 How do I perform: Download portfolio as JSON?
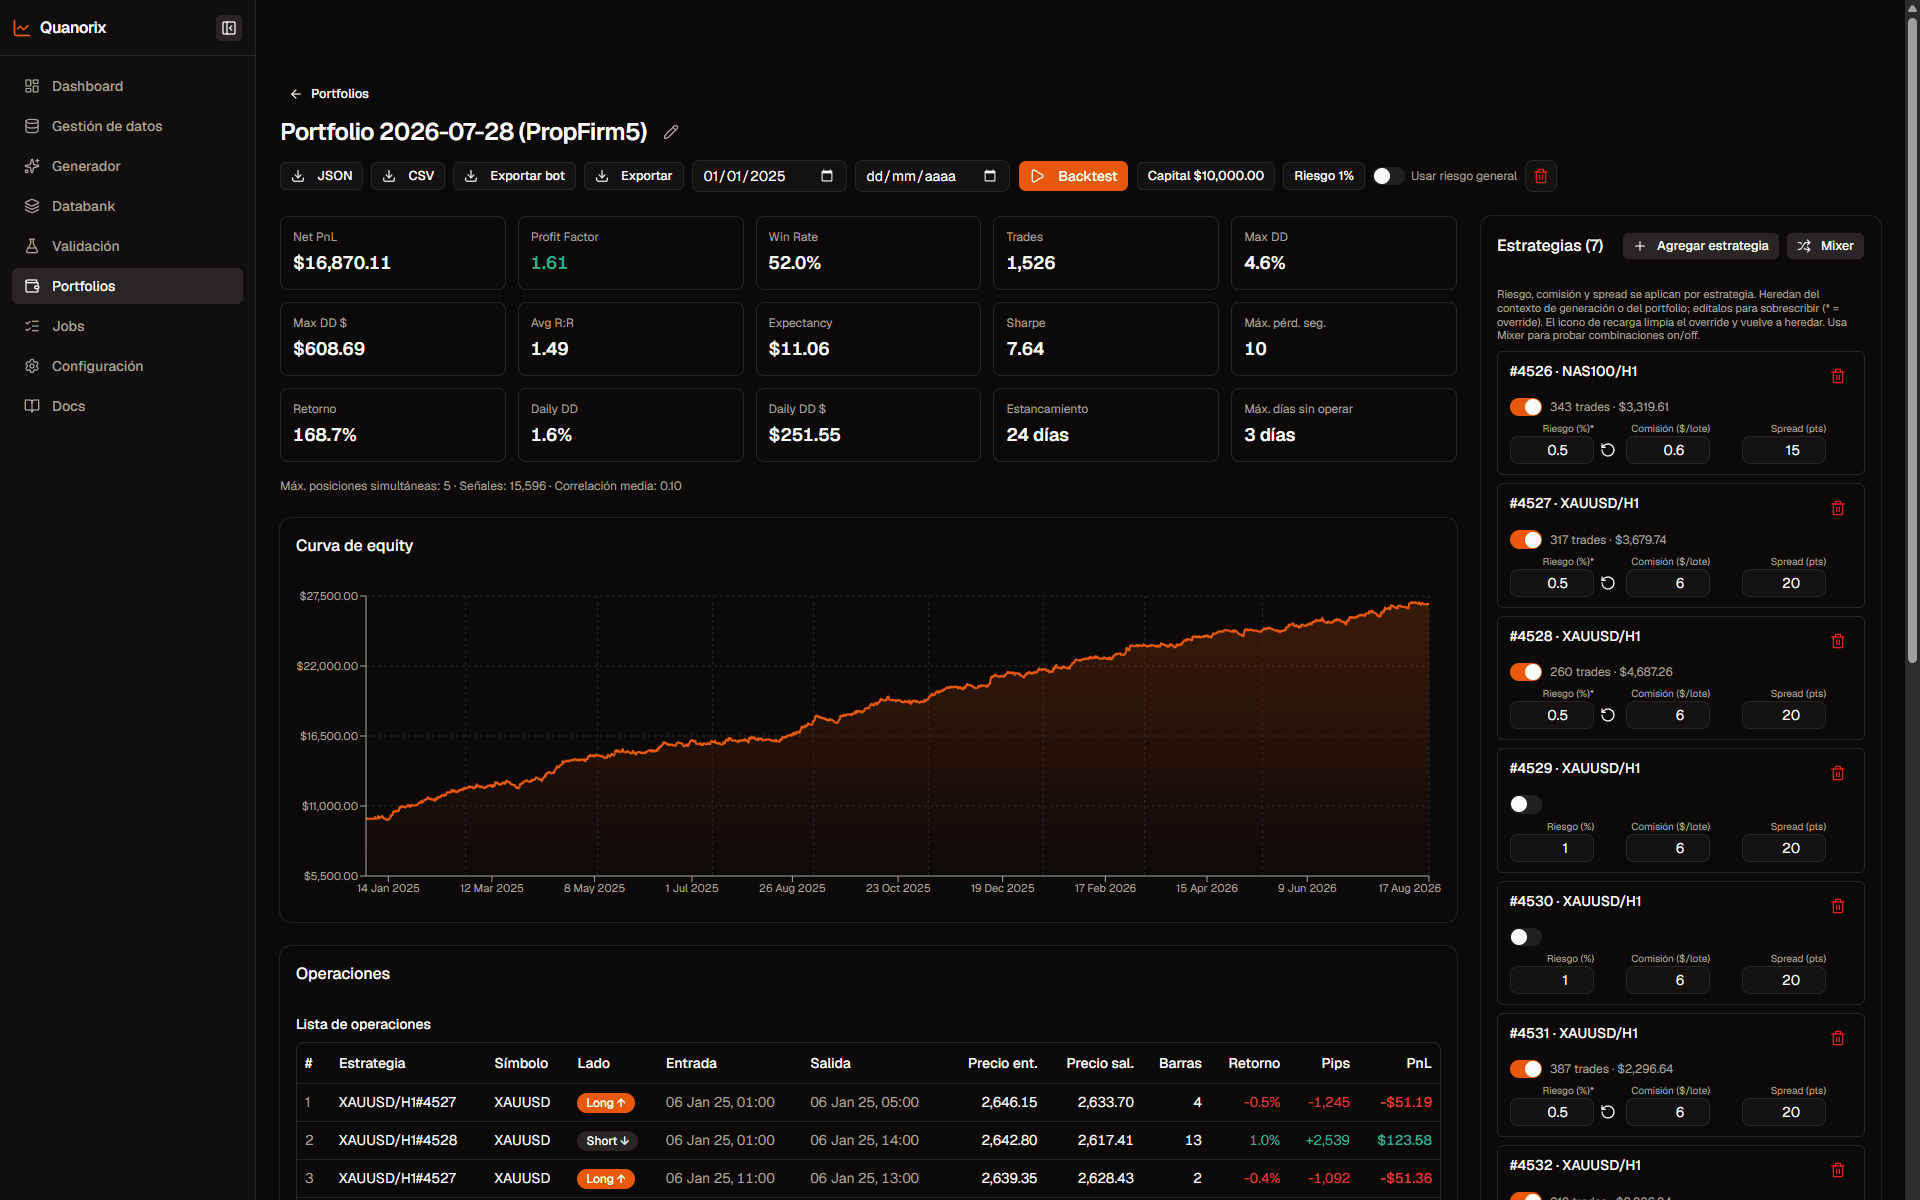(321, 176)
